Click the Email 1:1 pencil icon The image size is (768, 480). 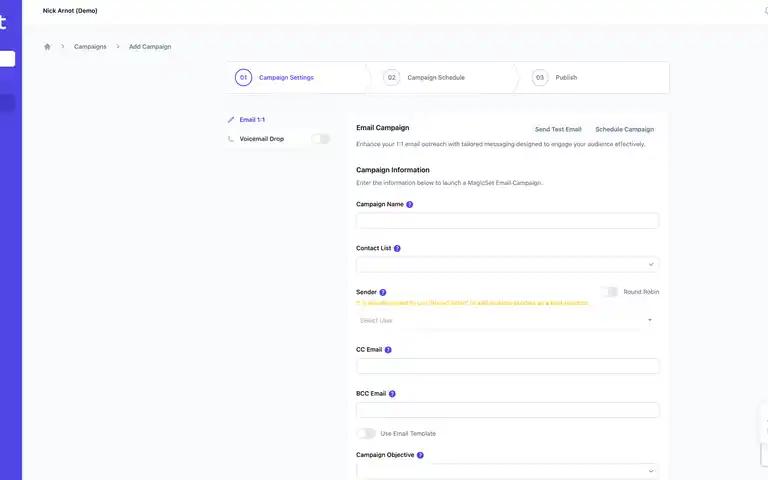coord(231,120)
